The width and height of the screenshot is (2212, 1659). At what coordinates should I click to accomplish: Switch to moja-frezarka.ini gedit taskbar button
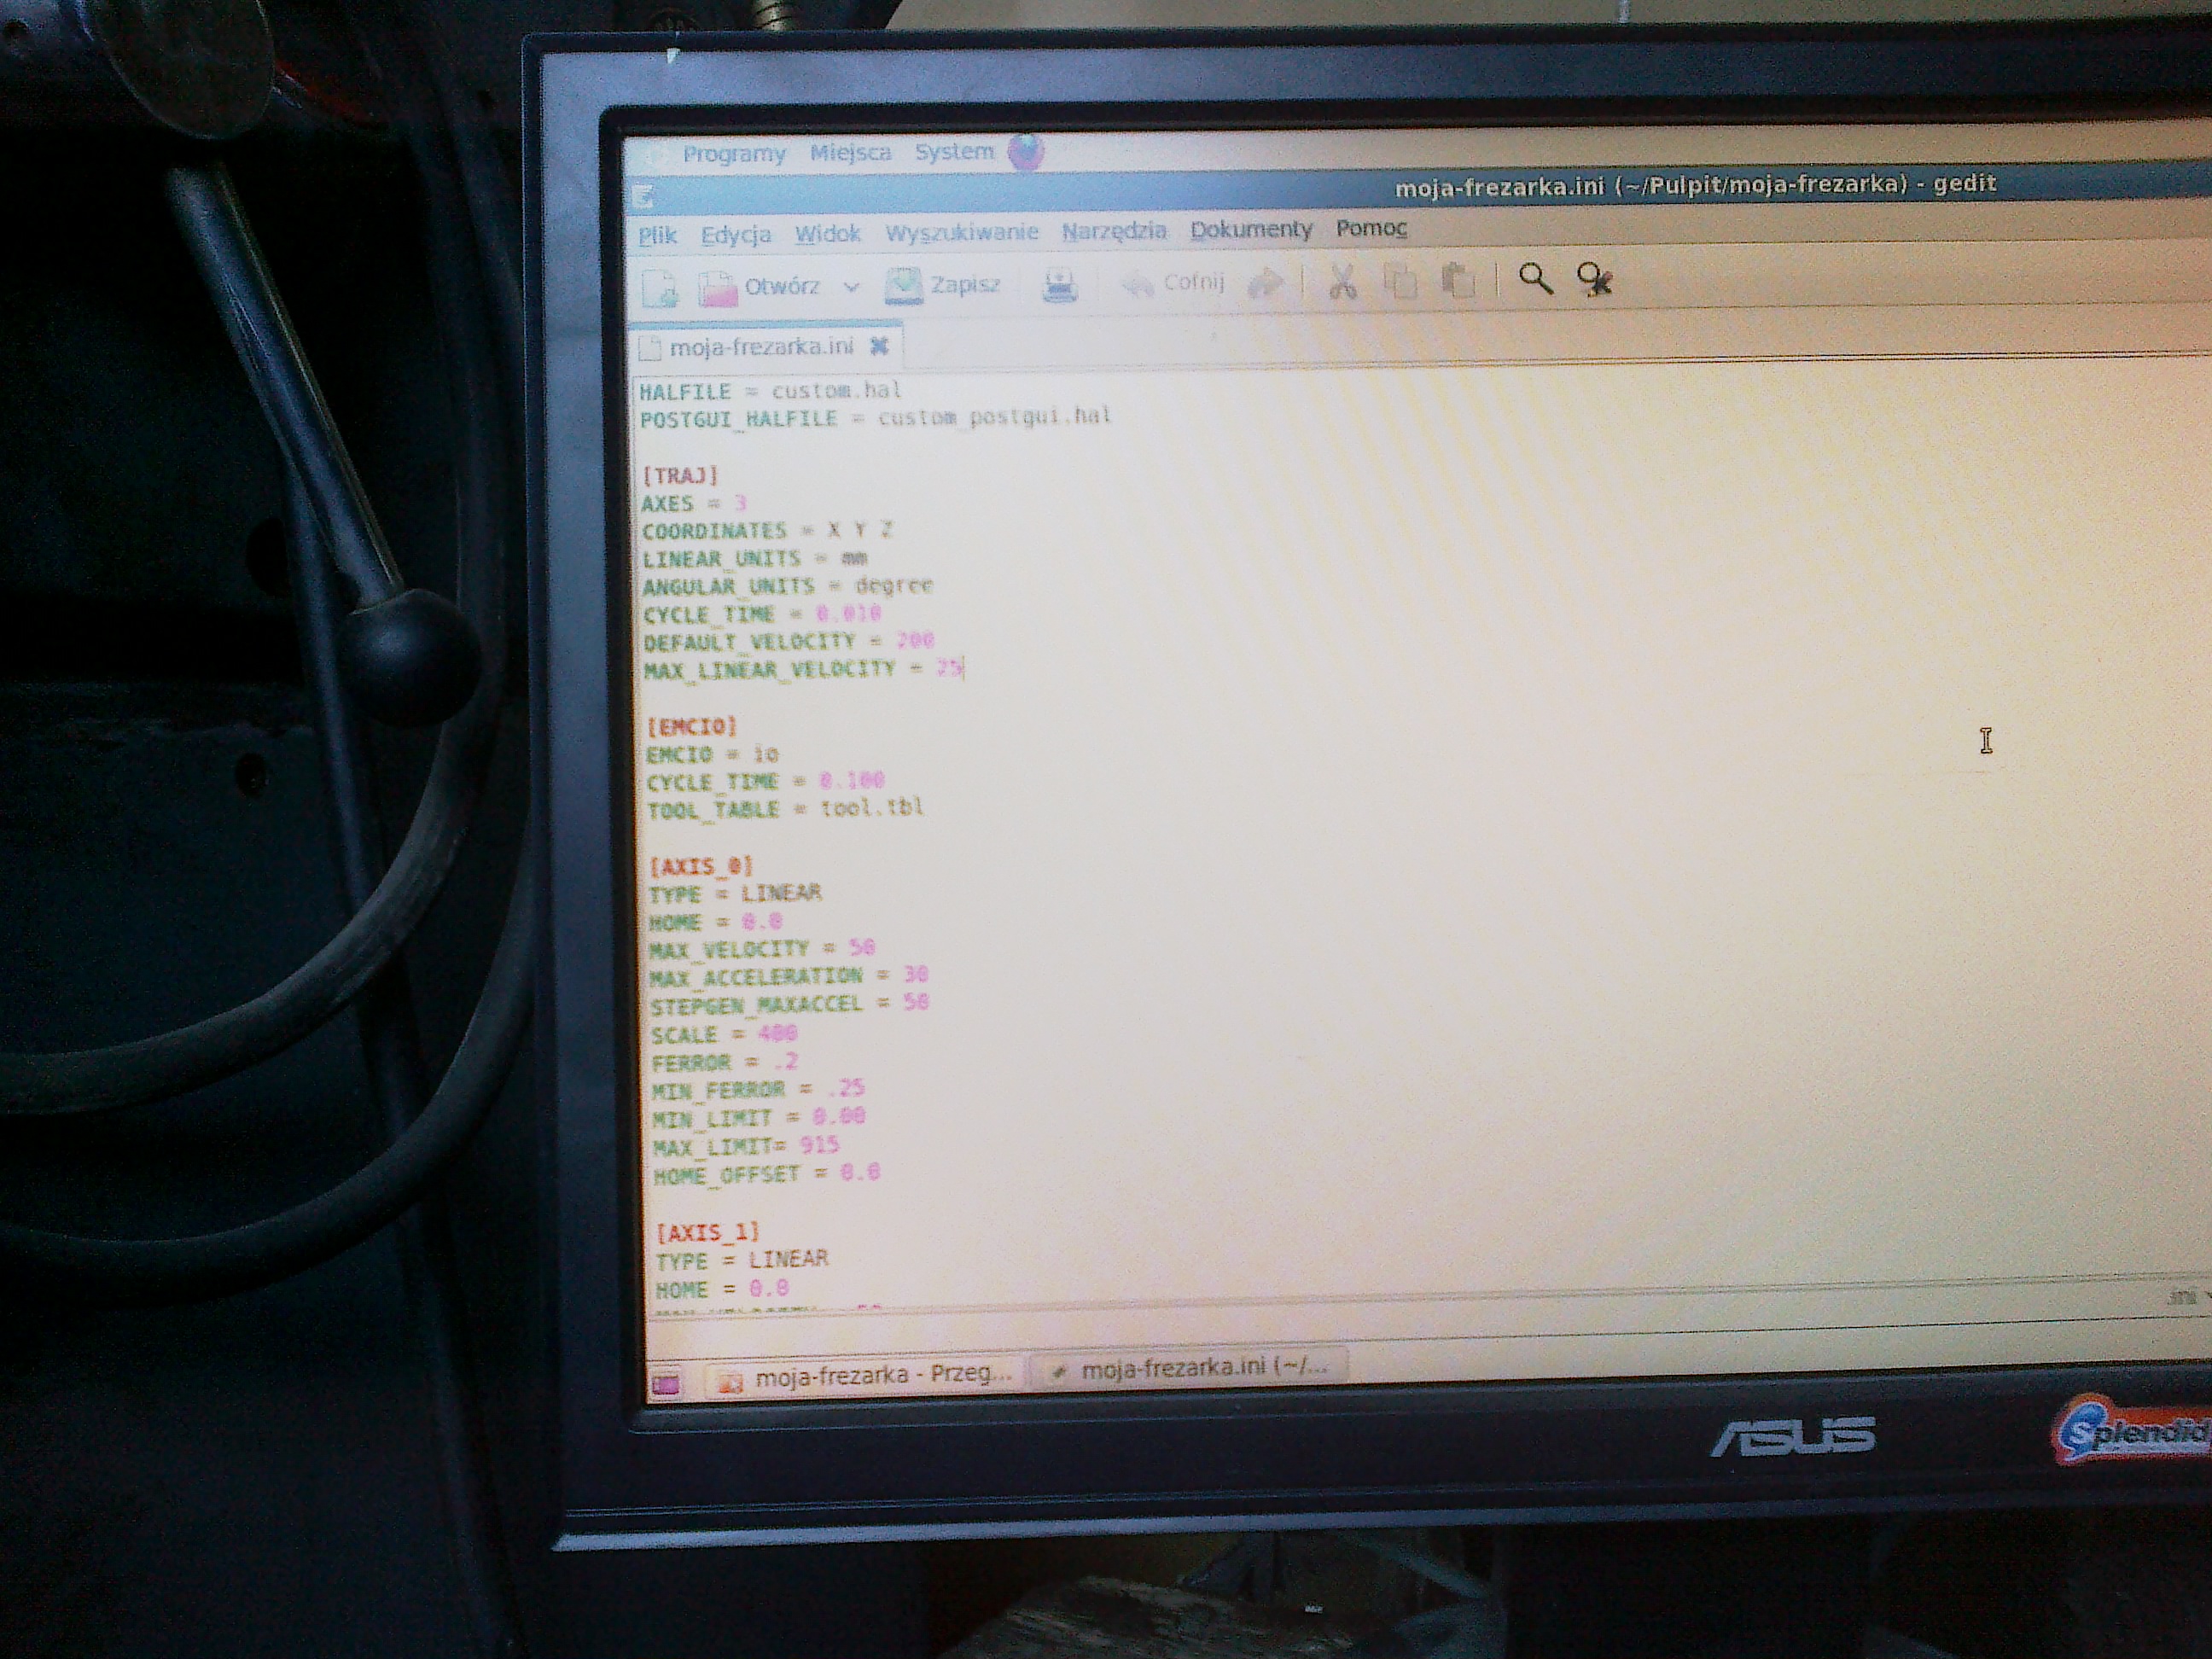pyautogui.click(x=1190, y=1367)
